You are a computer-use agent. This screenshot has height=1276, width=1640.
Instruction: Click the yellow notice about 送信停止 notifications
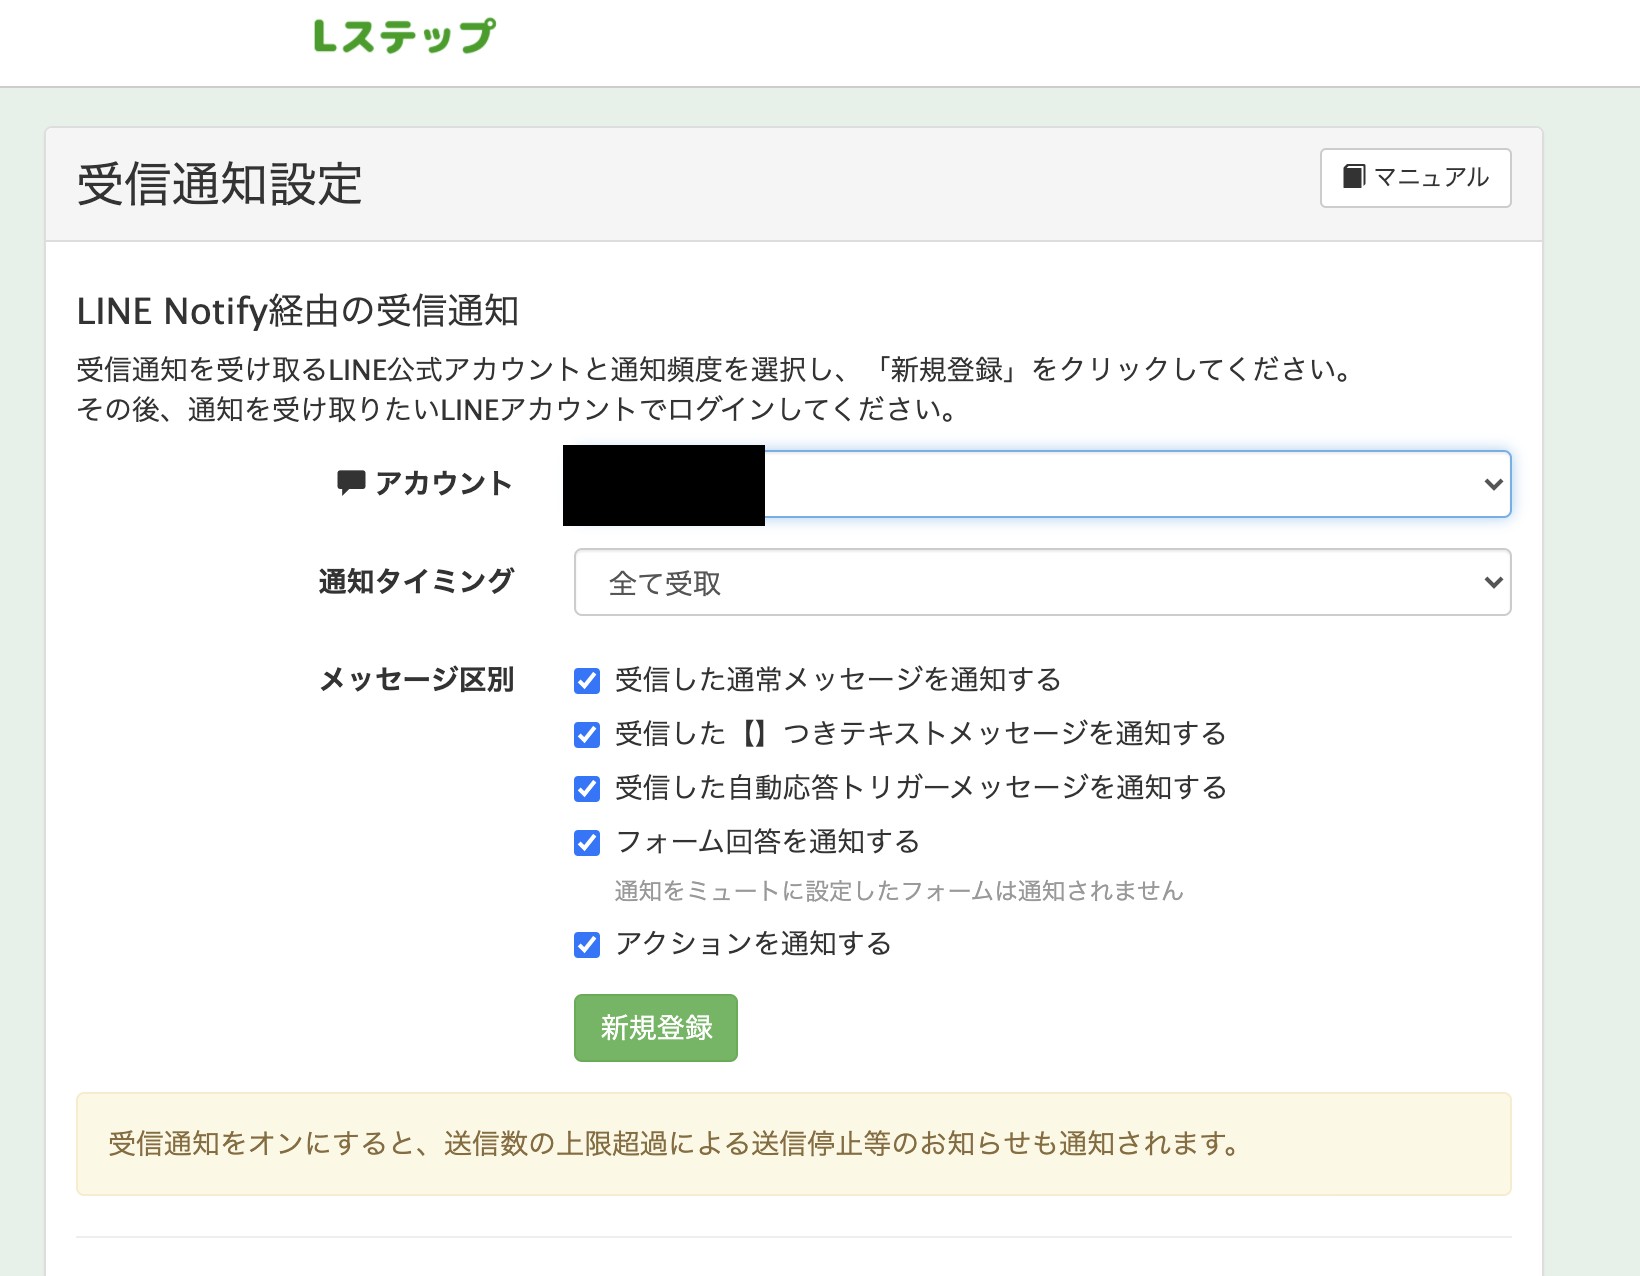point(794,1144)
